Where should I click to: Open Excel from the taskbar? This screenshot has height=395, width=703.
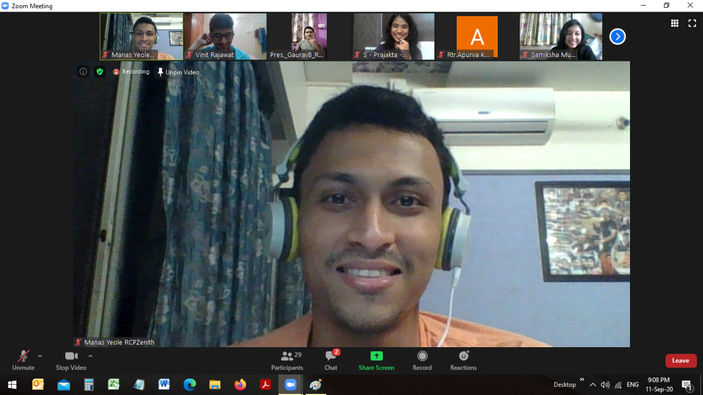click(x=113, y=385)
